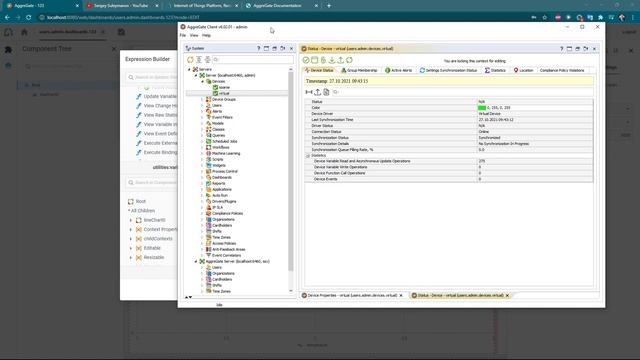640x360 pixels.
Task: Click the lock icon in the Status toolbar
Action: pyautogui.click(x=323, y=60)
